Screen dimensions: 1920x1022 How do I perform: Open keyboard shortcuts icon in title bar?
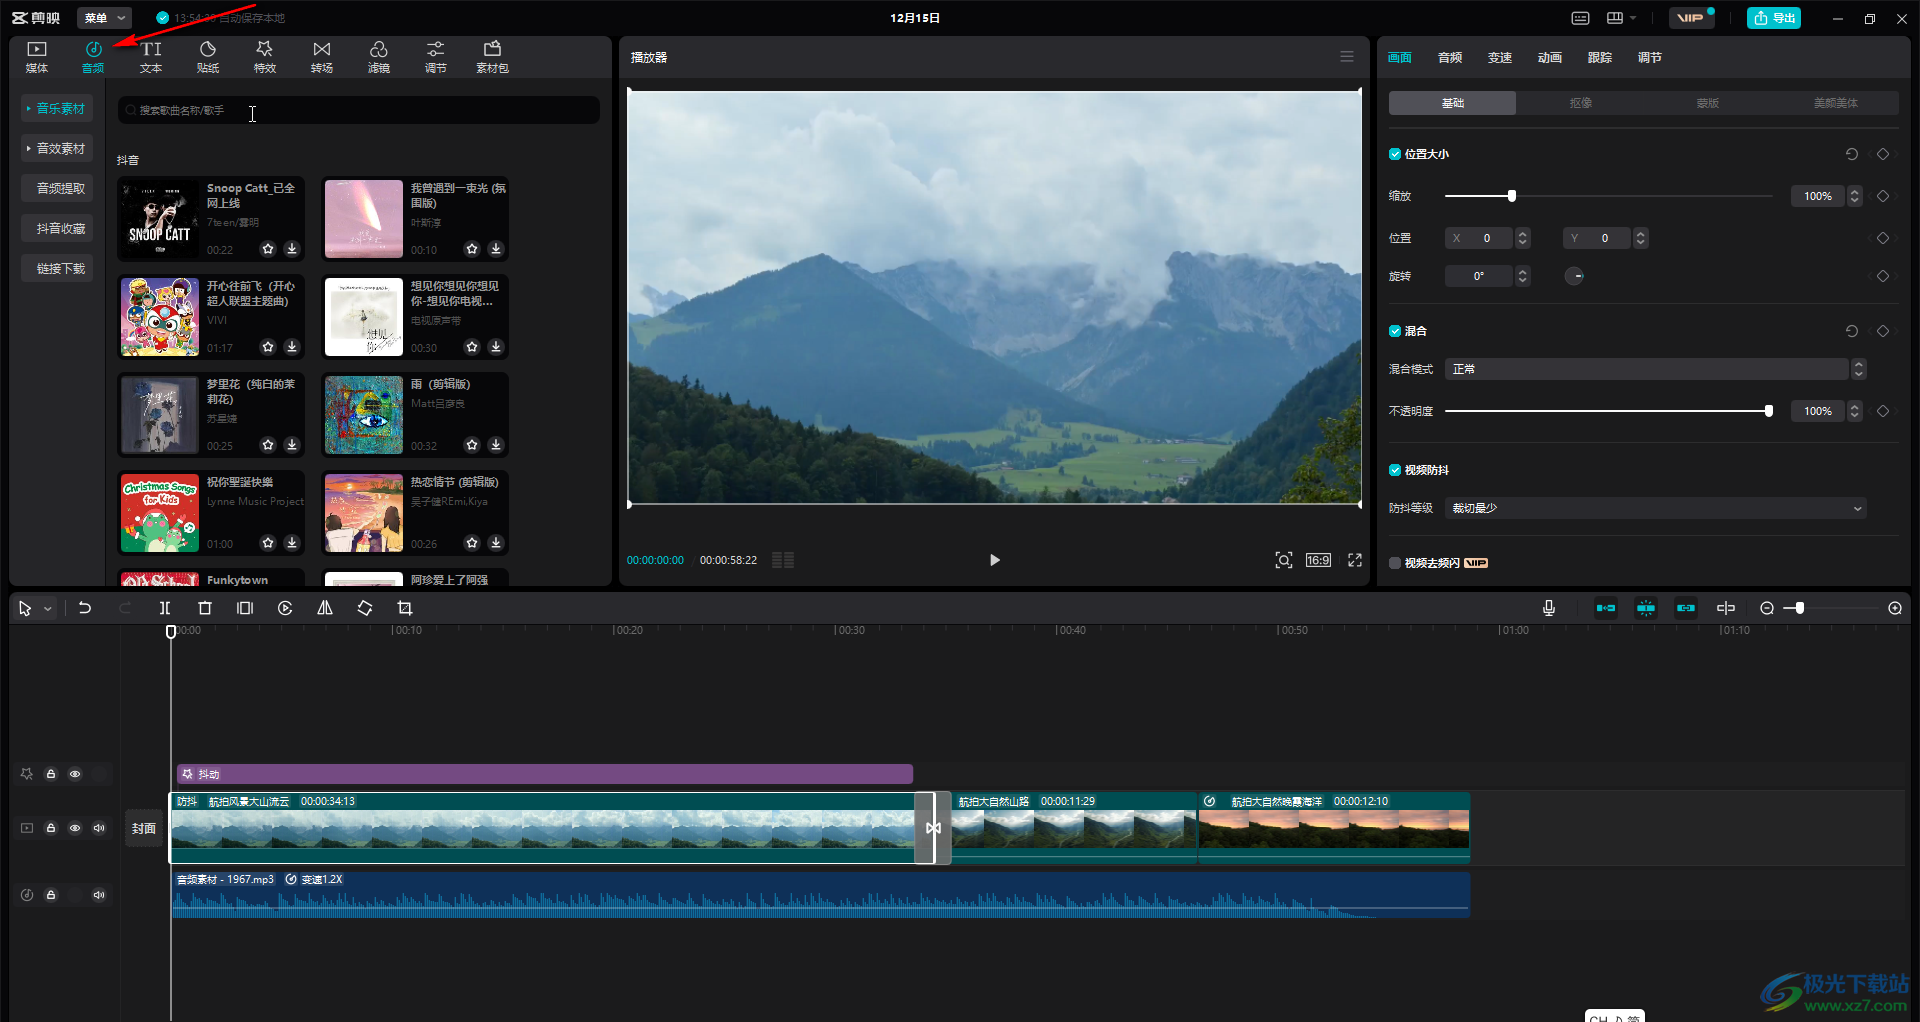pyautogui.click(x=1580, y=18)
